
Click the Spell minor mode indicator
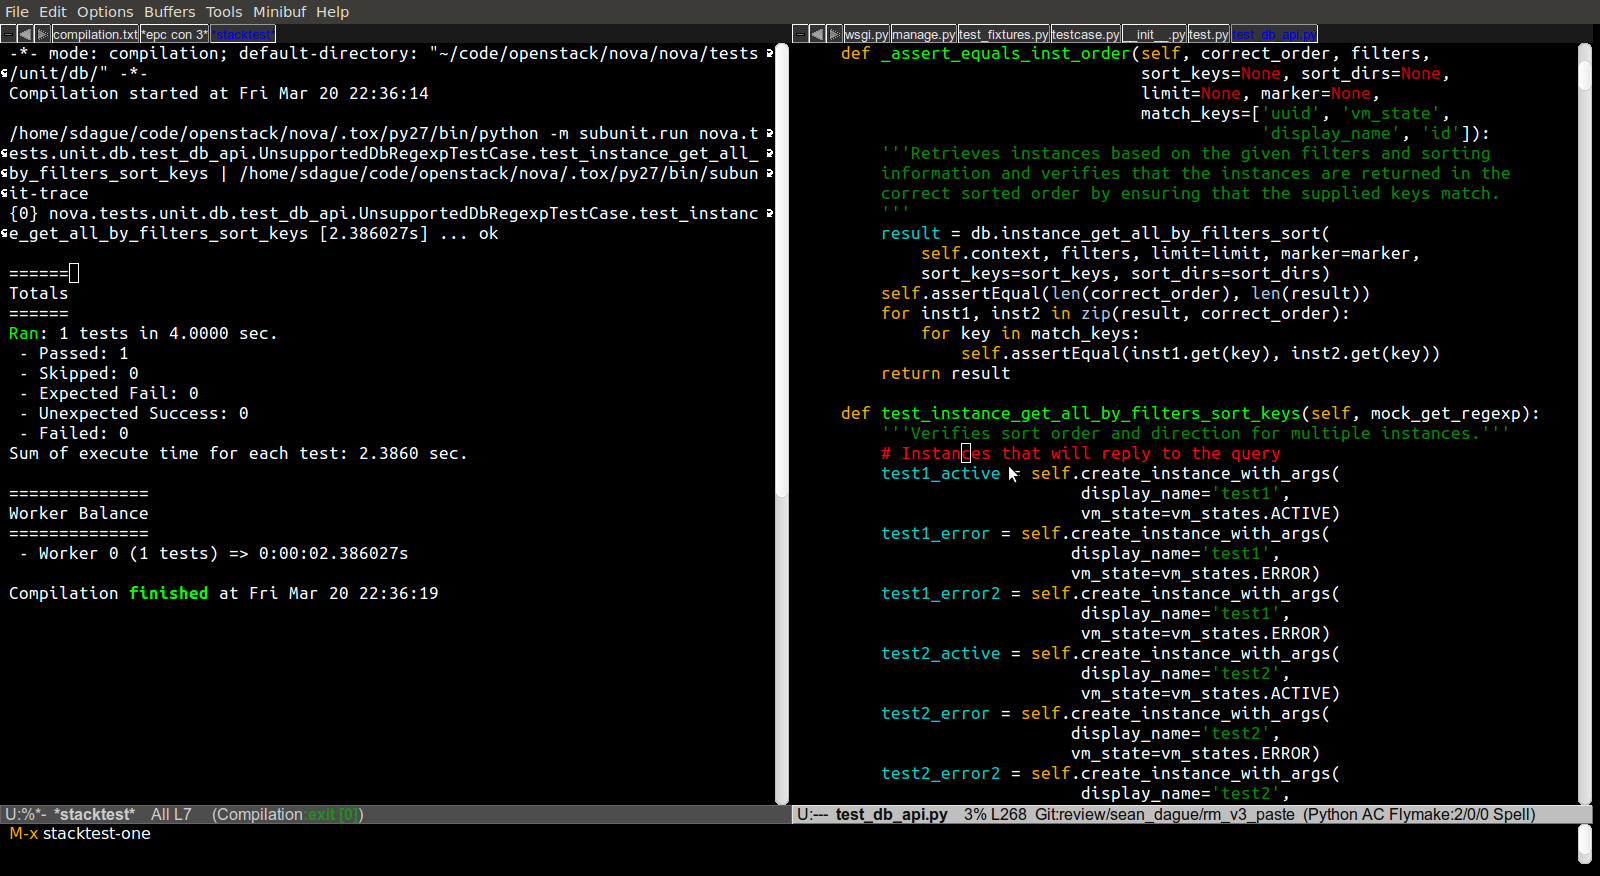pyautogui.click(x=1511, y=814)
